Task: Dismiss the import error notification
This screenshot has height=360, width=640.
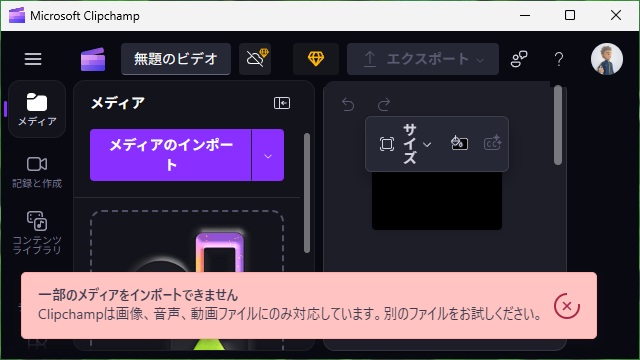Action: click(x=567, y=306)
